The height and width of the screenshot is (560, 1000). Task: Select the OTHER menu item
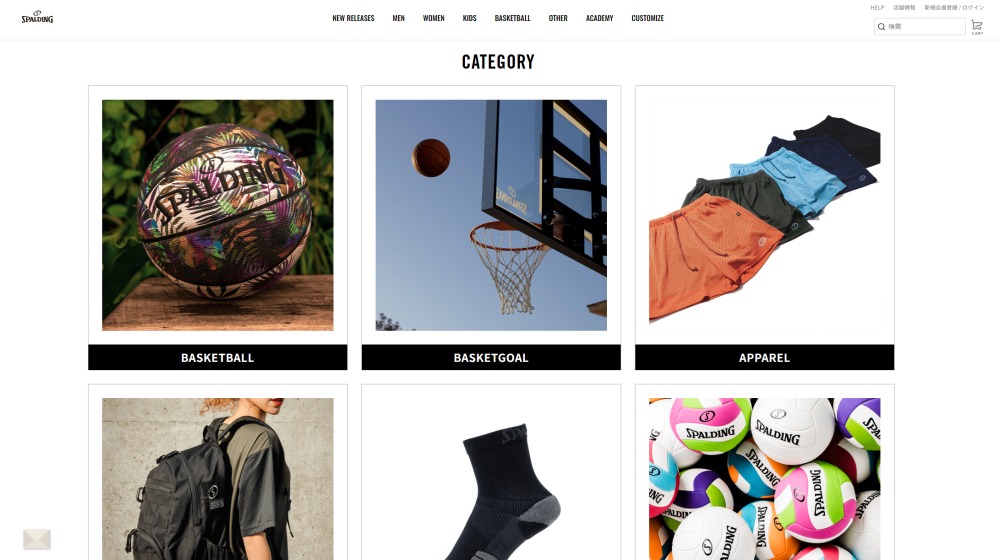[x=558, y=18]
